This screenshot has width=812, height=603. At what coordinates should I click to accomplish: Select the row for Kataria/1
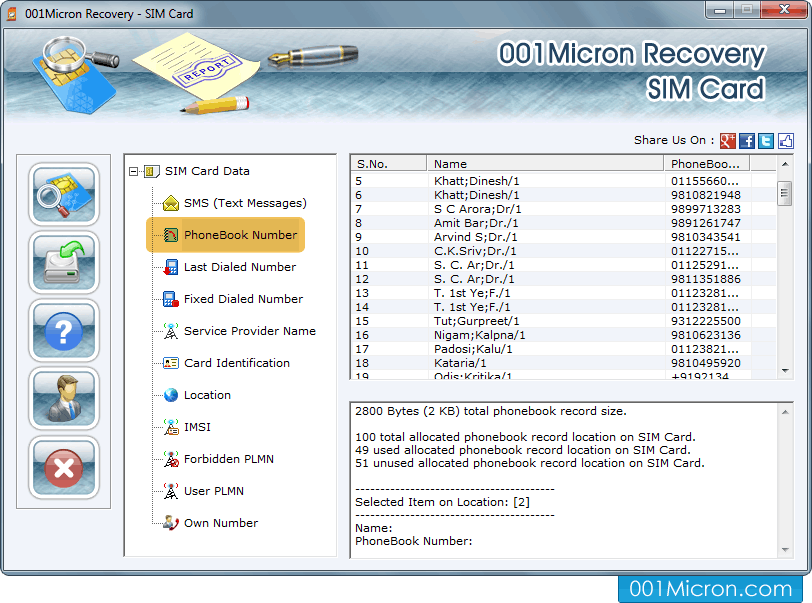coord(564,363)
